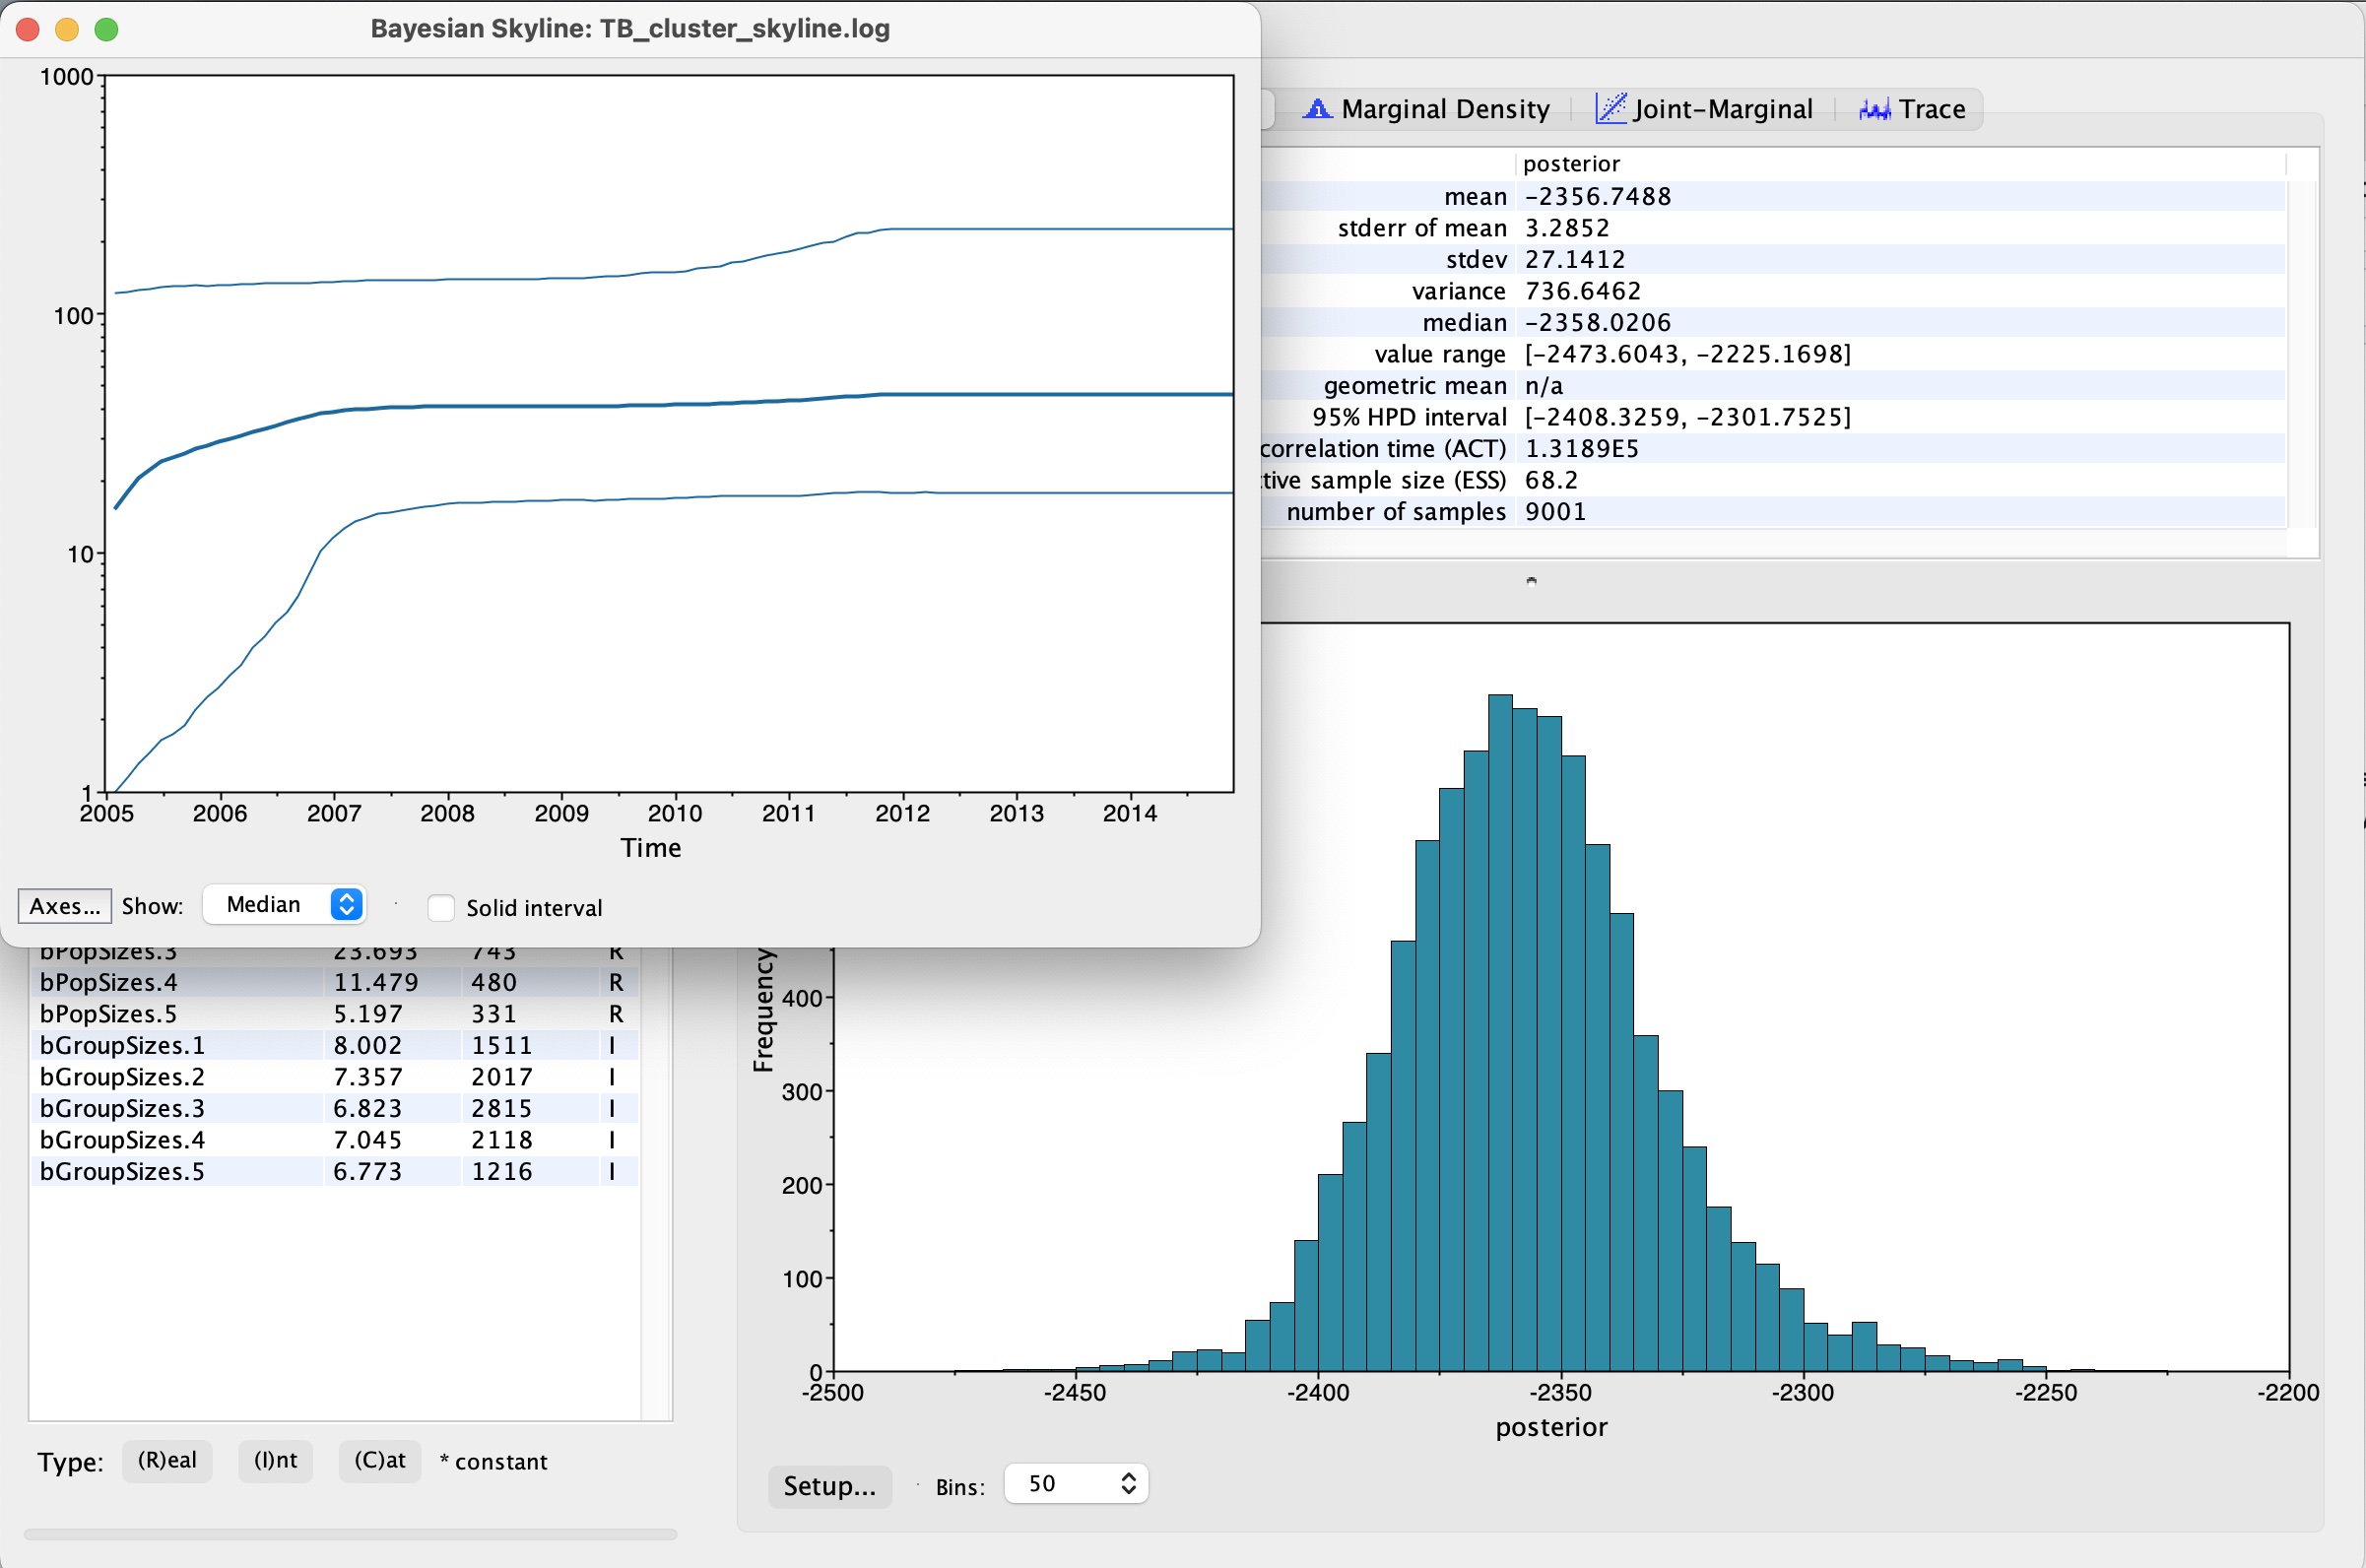
Task: Click the Trace plot icon
Action: pos(1874,109)
